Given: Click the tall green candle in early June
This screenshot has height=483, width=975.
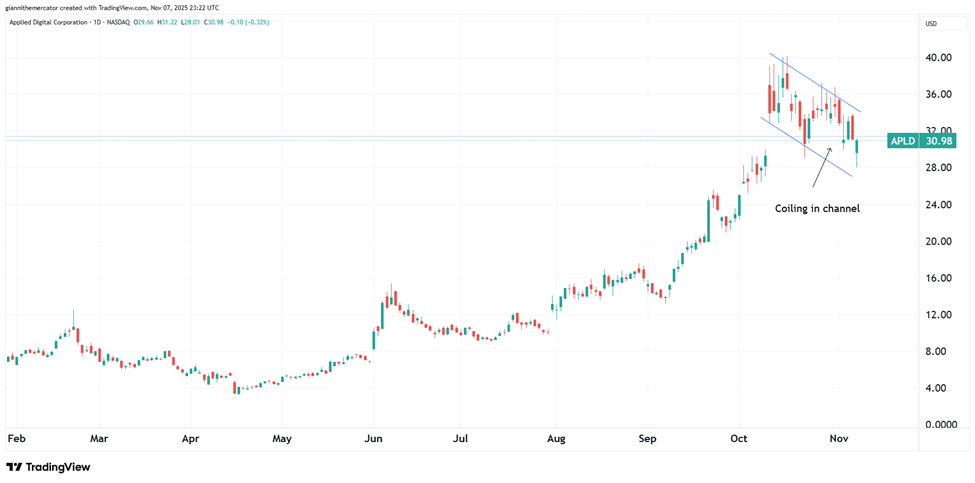Looking at the screenshot, I should pyautogui.click(x=375, y=338).
